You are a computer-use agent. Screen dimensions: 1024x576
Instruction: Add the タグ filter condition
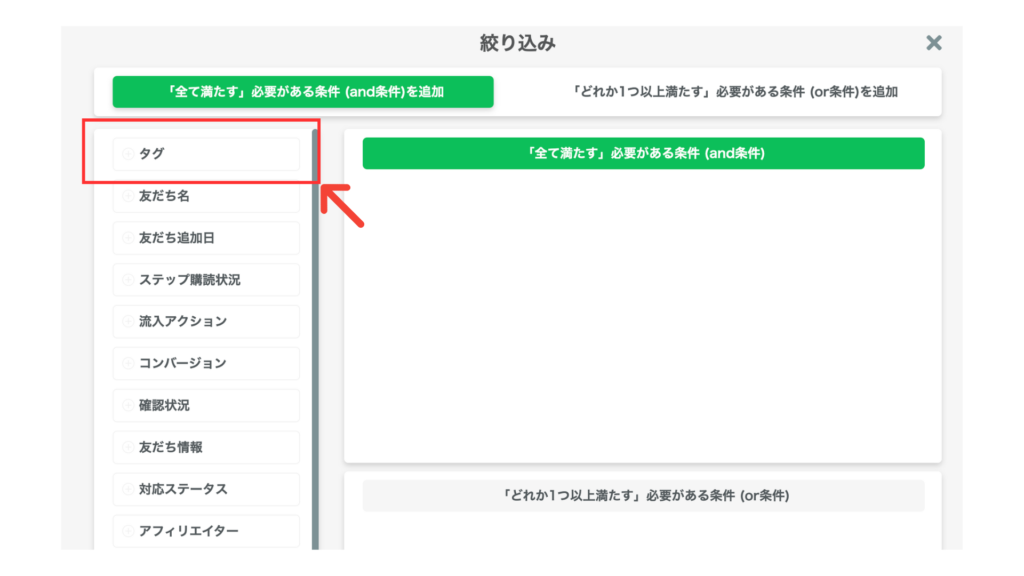pyautogui.click(x=206, y=154)
